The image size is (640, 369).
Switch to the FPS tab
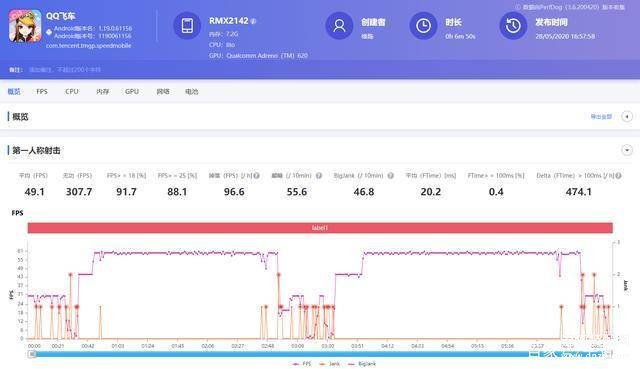[42, 91]
